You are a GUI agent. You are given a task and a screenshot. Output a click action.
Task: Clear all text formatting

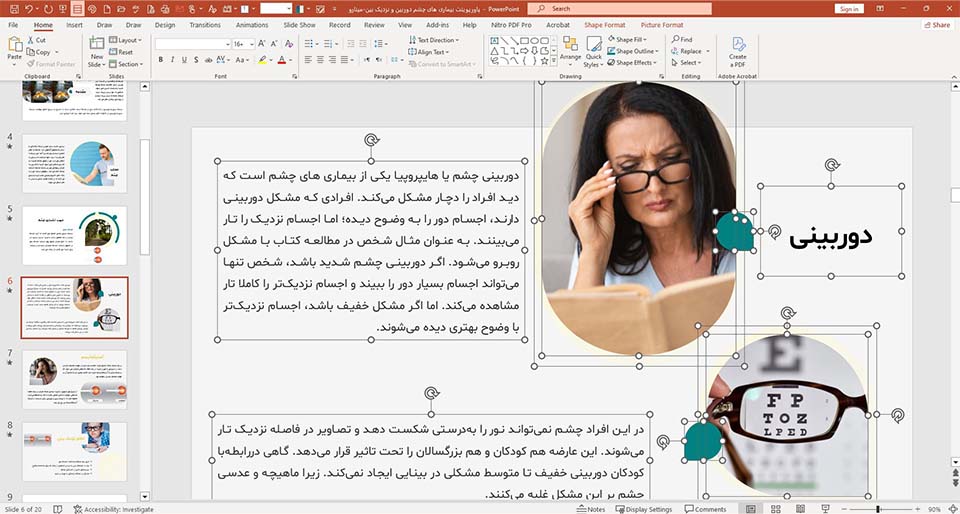288,44
